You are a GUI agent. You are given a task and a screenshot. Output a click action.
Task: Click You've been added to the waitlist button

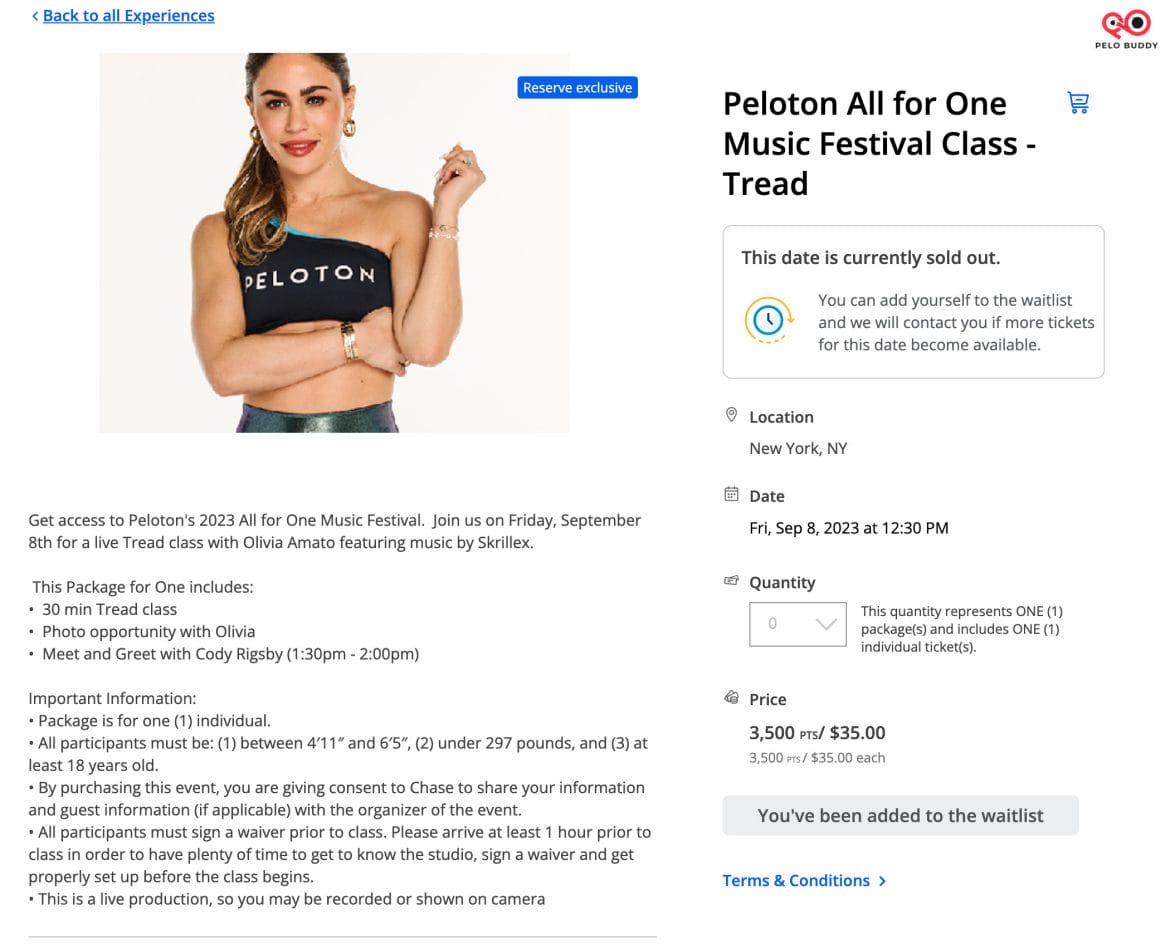pos(901,815)
